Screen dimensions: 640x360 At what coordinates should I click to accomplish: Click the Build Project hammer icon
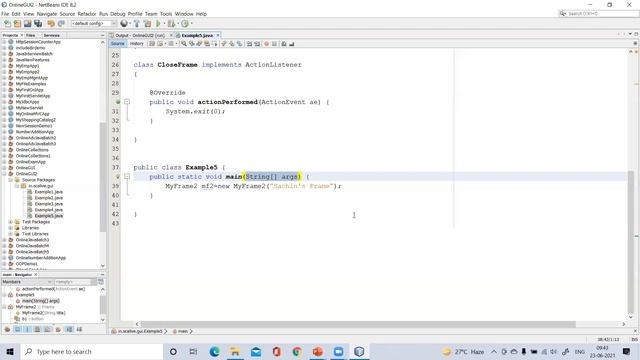point(137,24)
